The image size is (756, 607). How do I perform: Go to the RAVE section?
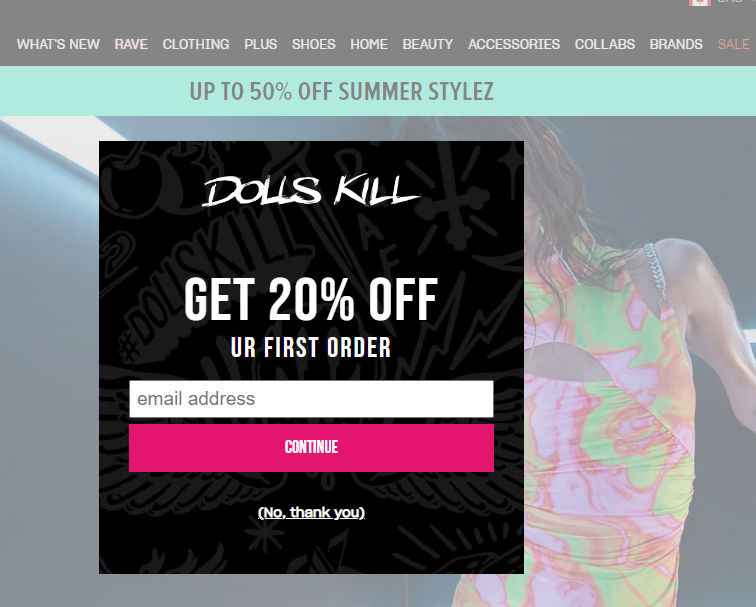(x=131, y=44)
